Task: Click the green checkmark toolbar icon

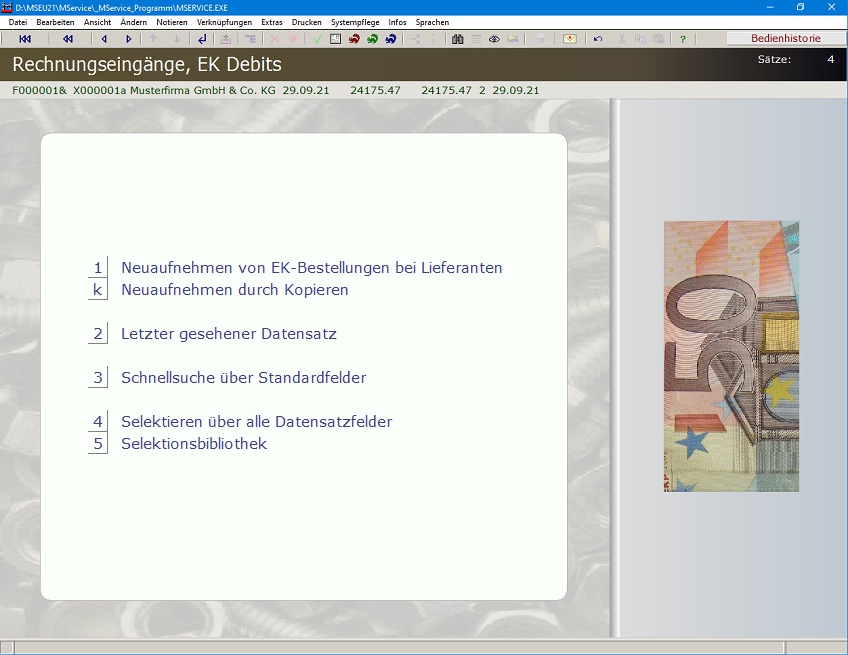Action: [317, 39]
